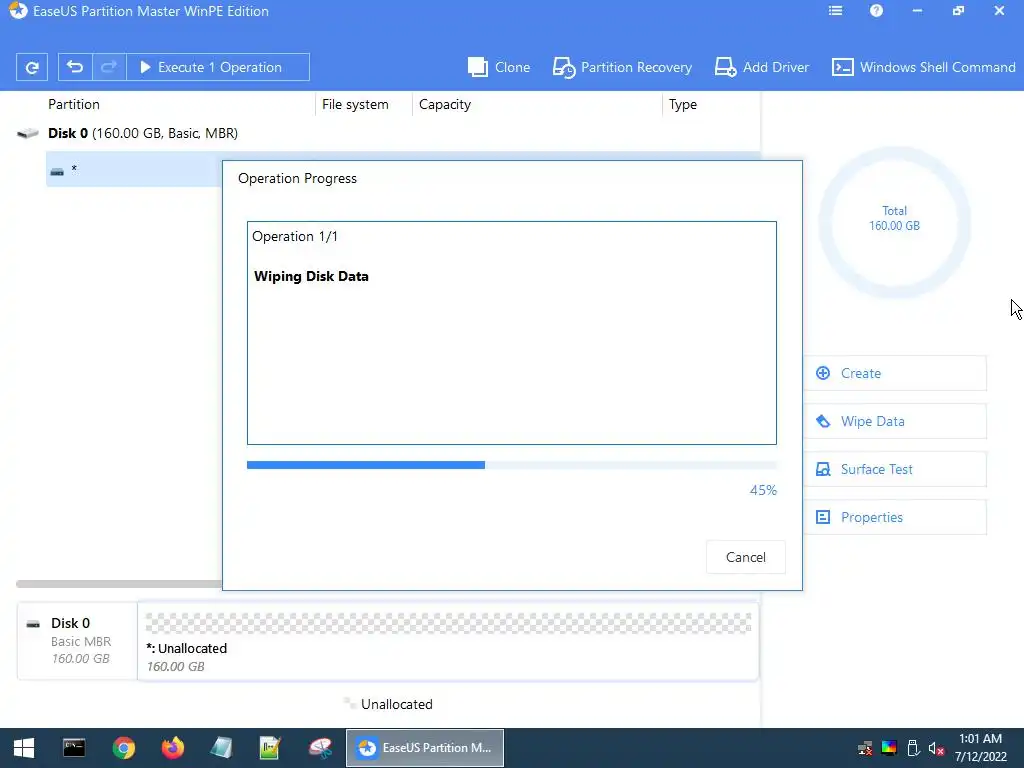Undo the last pending operation

75,67
